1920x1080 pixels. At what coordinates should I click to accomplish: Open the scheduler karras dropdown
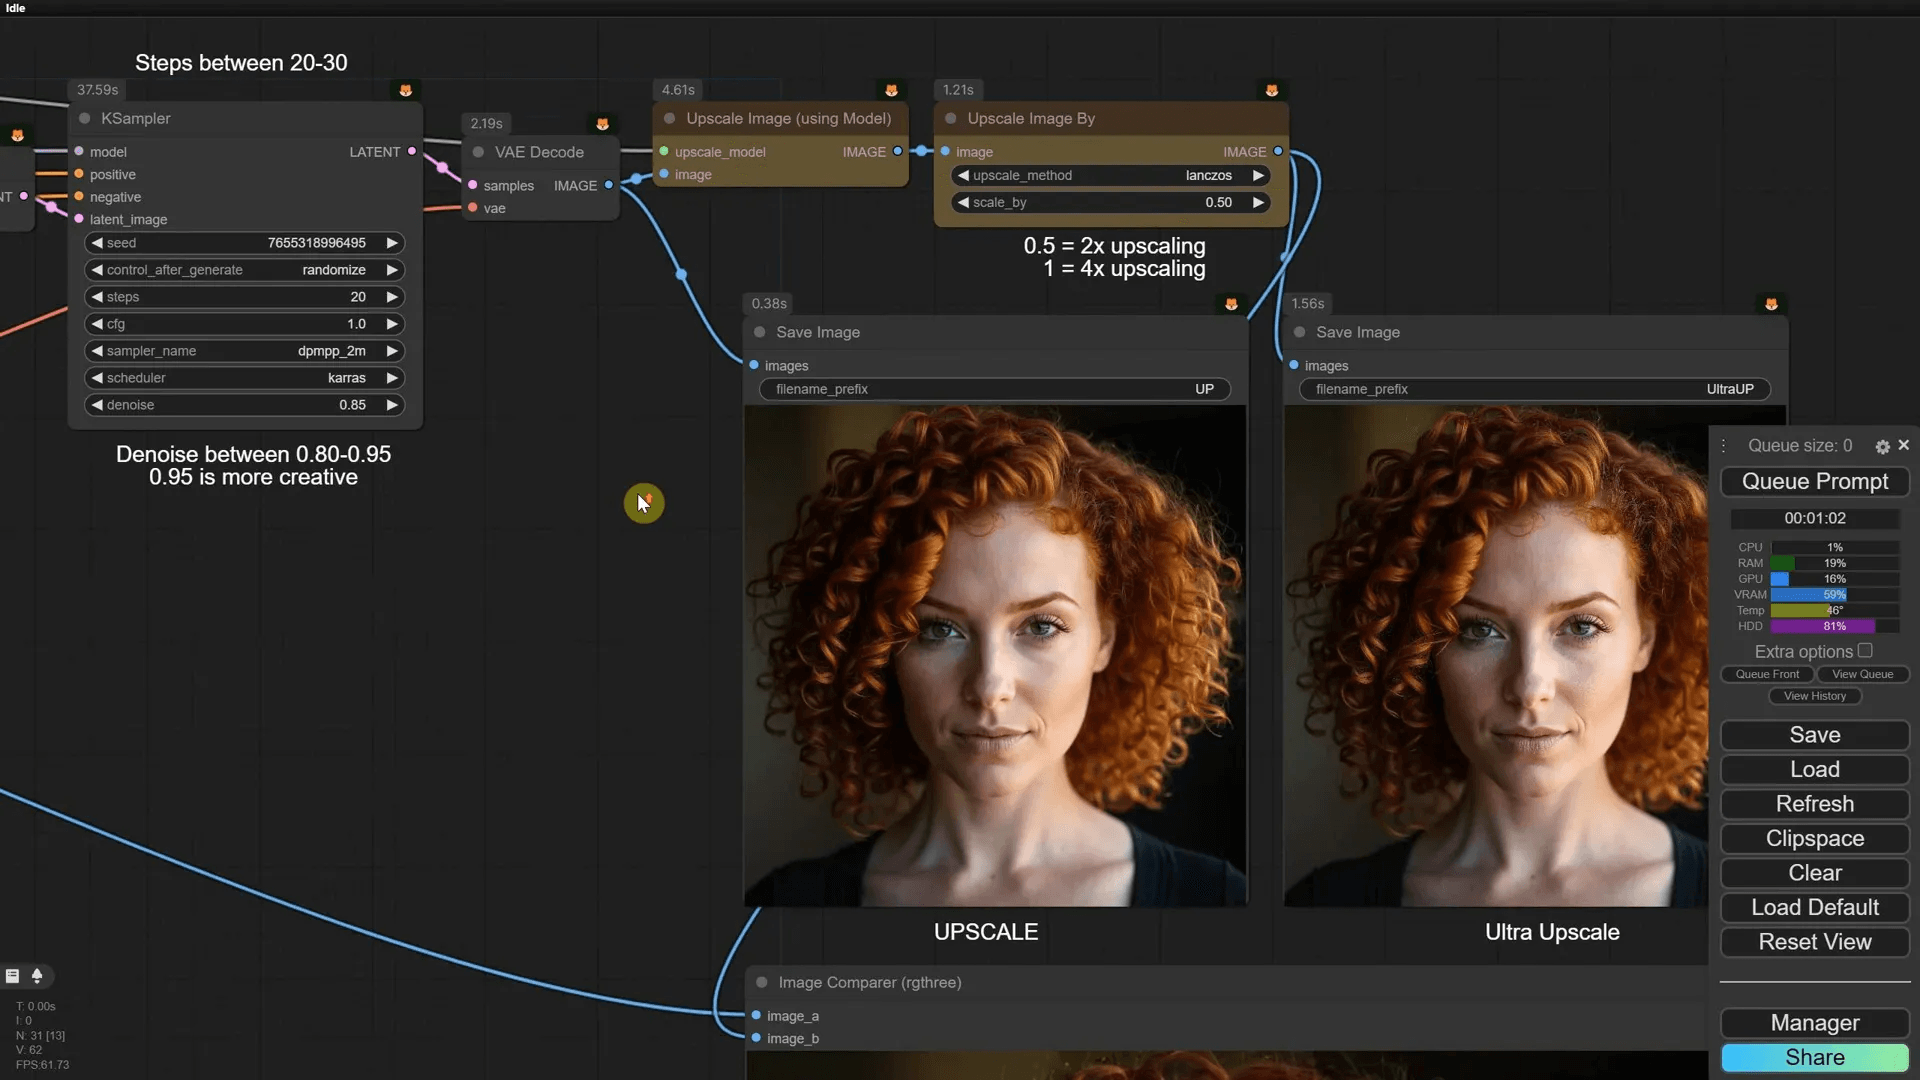click(x=245, y=378)
